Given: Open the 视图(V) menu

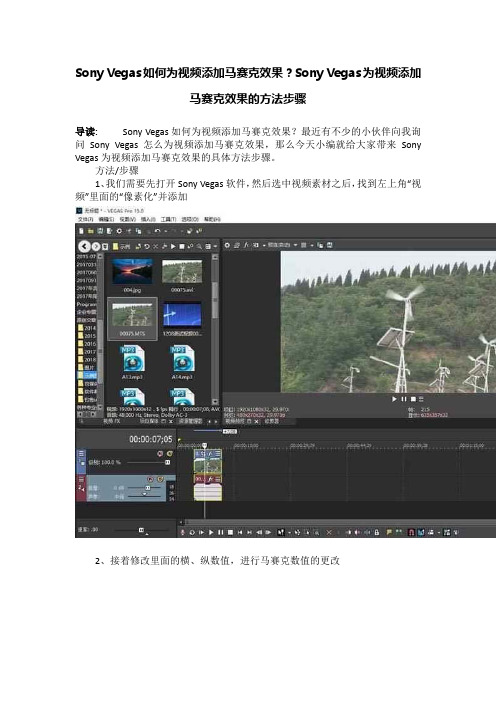Looking at the screenshot, I should (x=128, y=219).
